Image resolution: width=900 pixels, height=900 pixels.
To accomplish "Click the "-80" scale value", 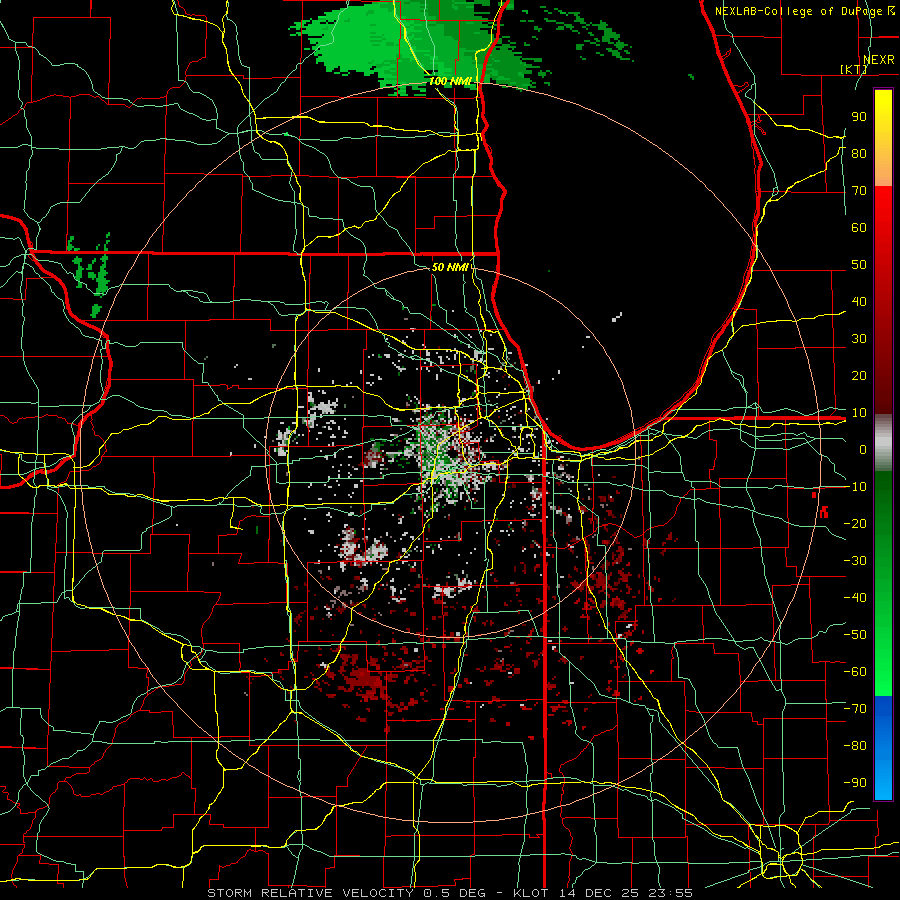I will point(855,746).
